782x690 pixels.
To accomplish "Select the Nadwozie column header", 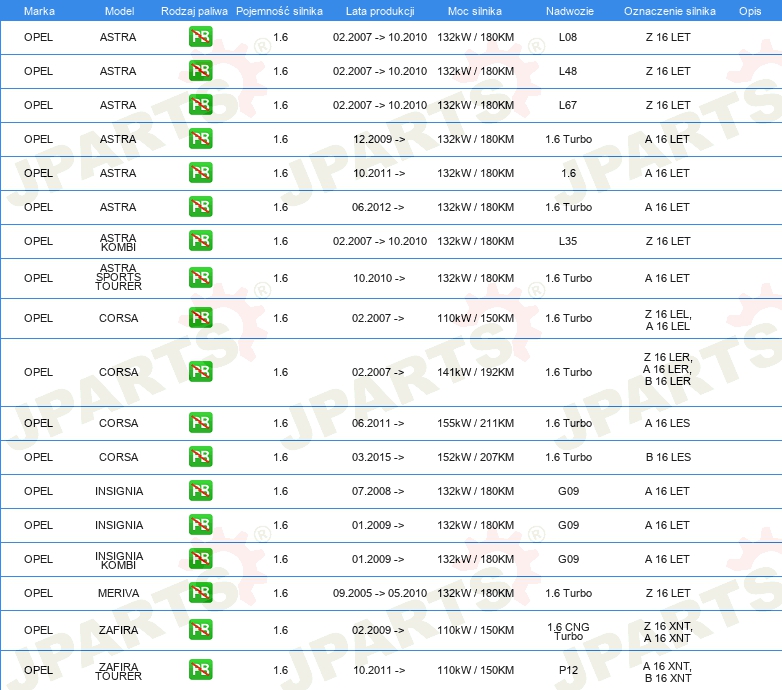I will click(570, 11).
